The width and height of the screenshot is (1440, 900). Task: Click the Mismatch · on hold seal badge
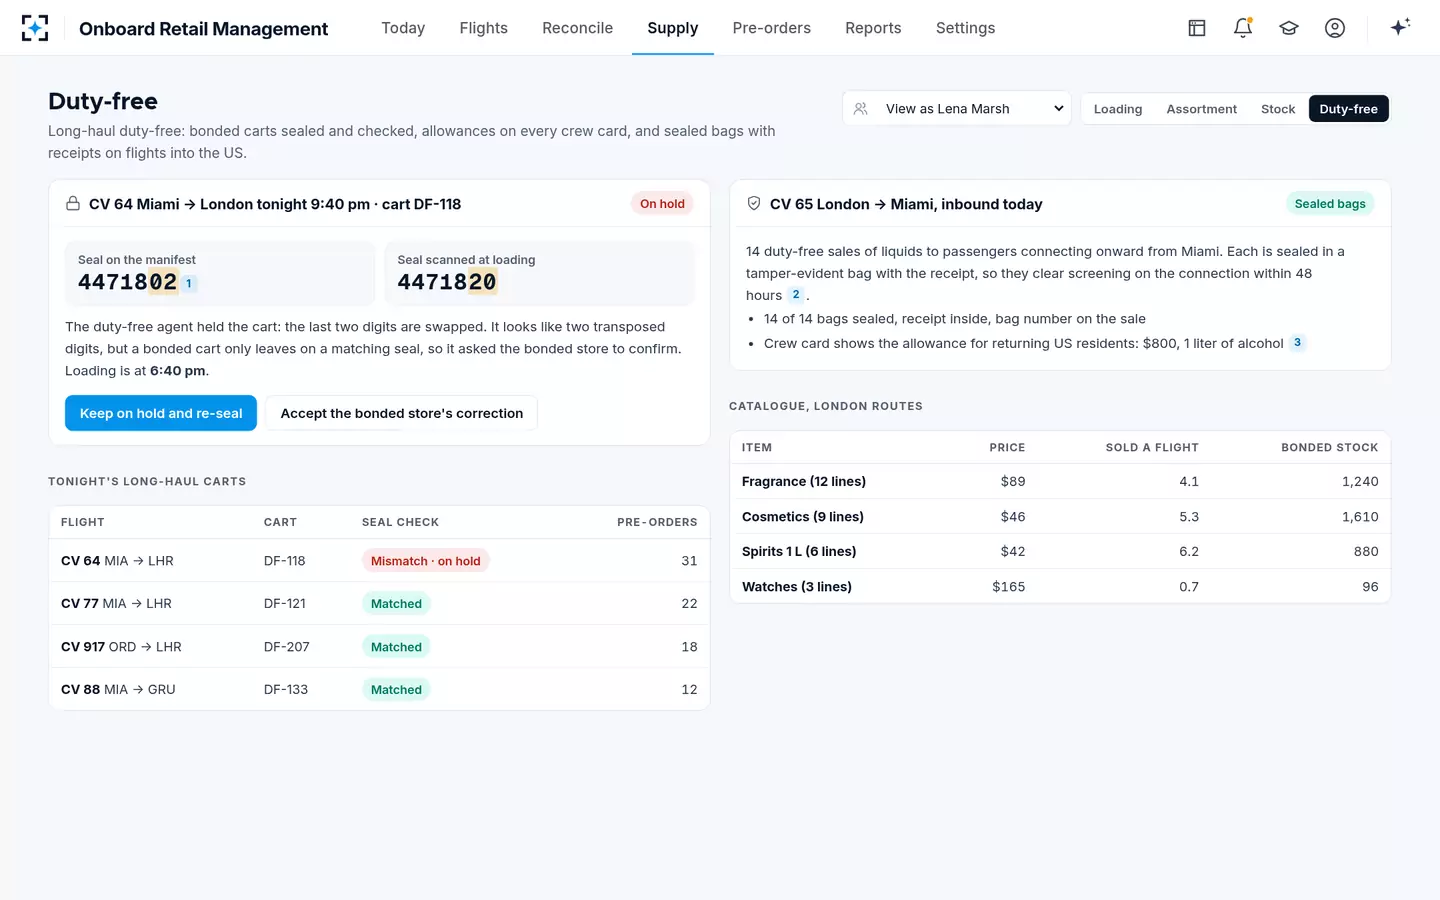click(x=426, y=561)
